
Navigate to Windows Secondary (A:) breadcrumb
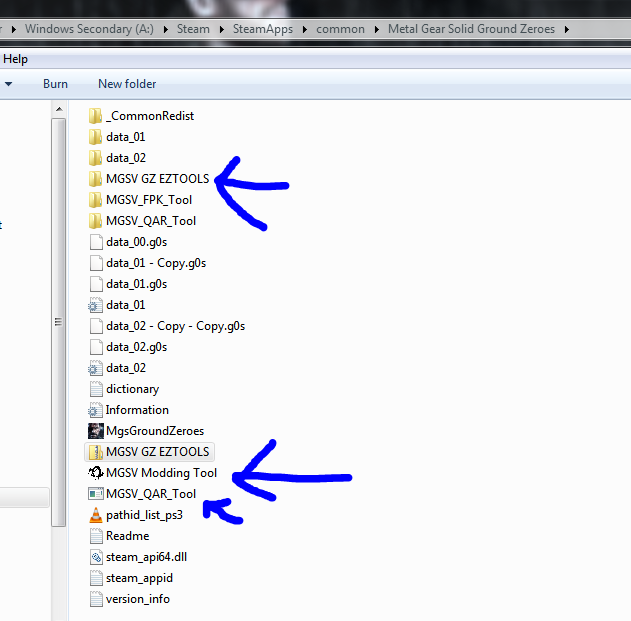click(89, 29)
